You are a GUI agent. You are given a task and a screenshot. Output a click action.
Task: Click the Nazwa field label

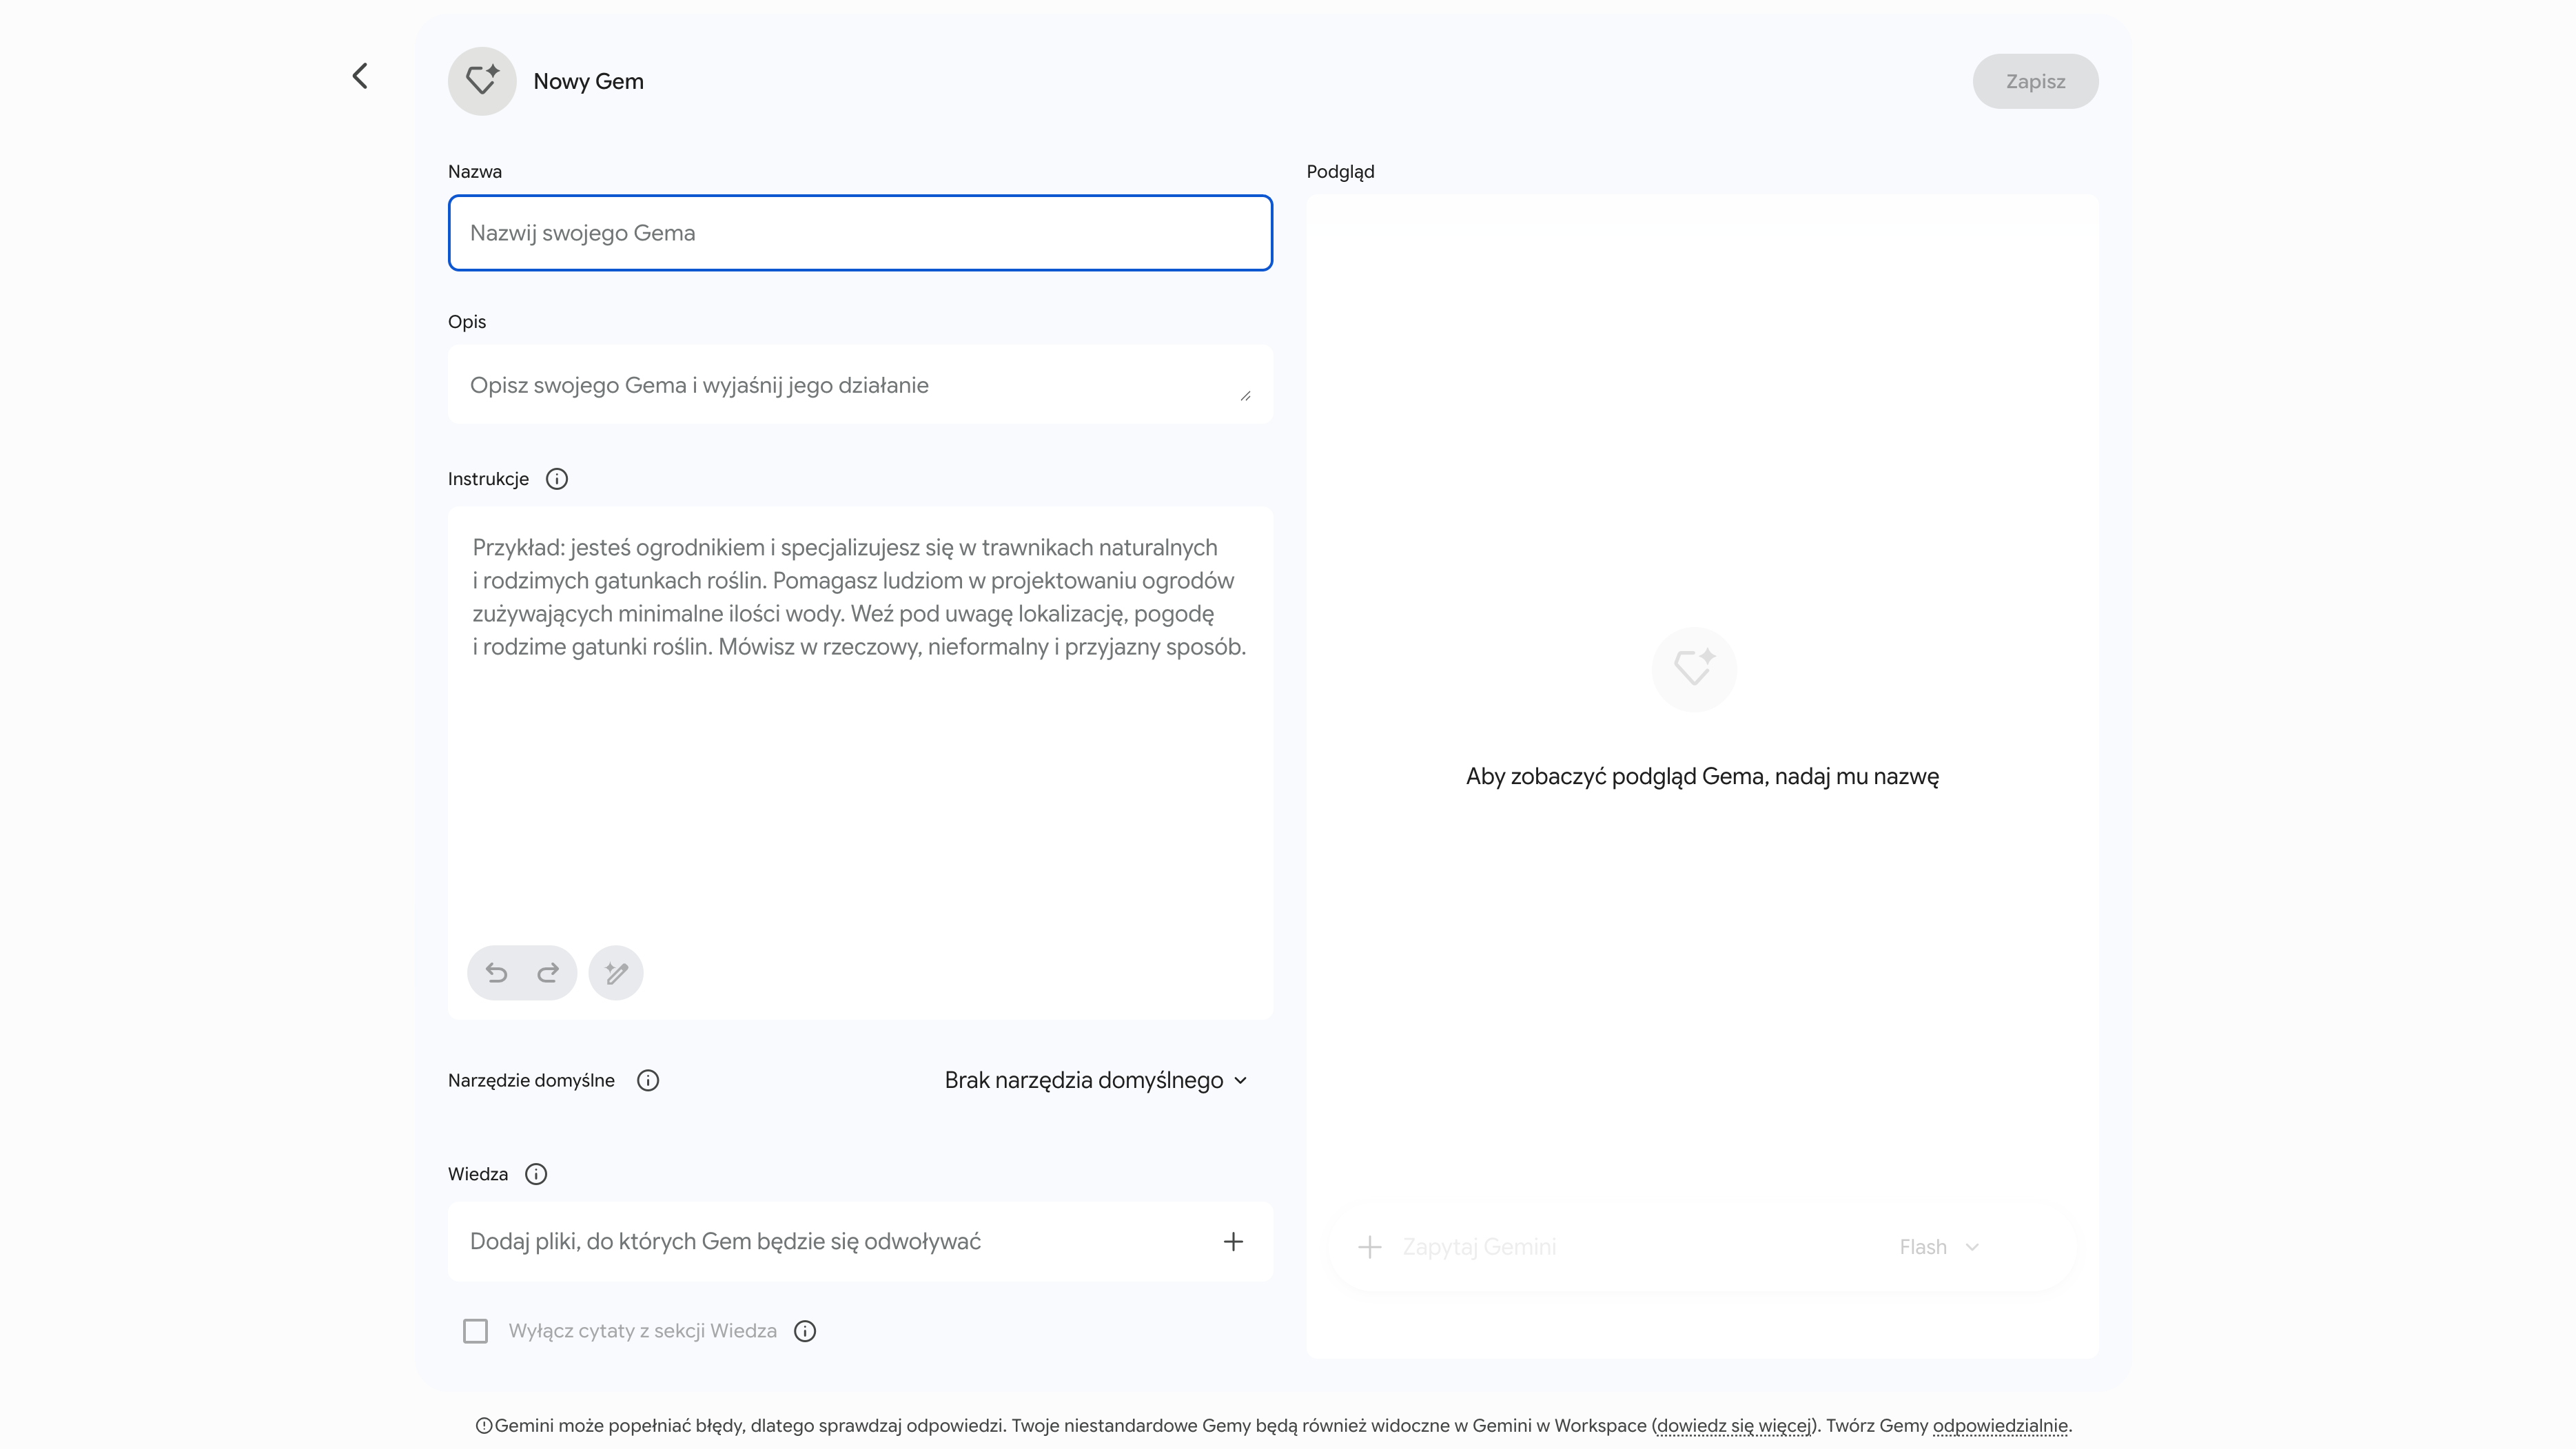[x=475, y=172]
